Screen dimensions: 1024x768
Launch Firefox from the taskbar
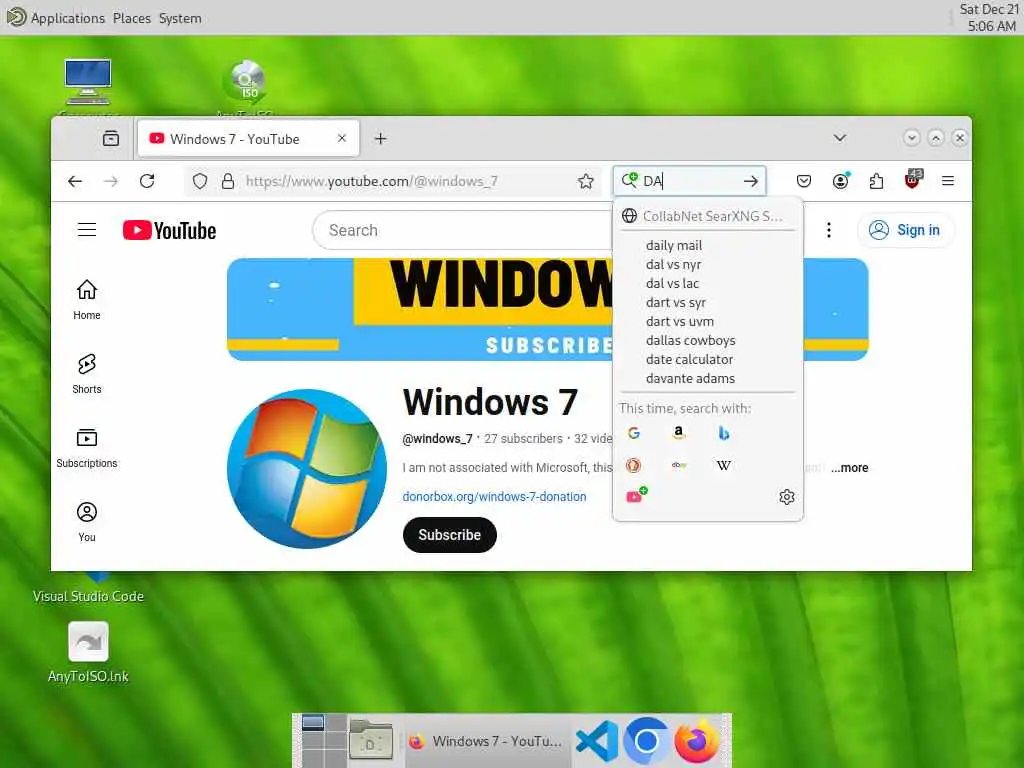(696, 741)
